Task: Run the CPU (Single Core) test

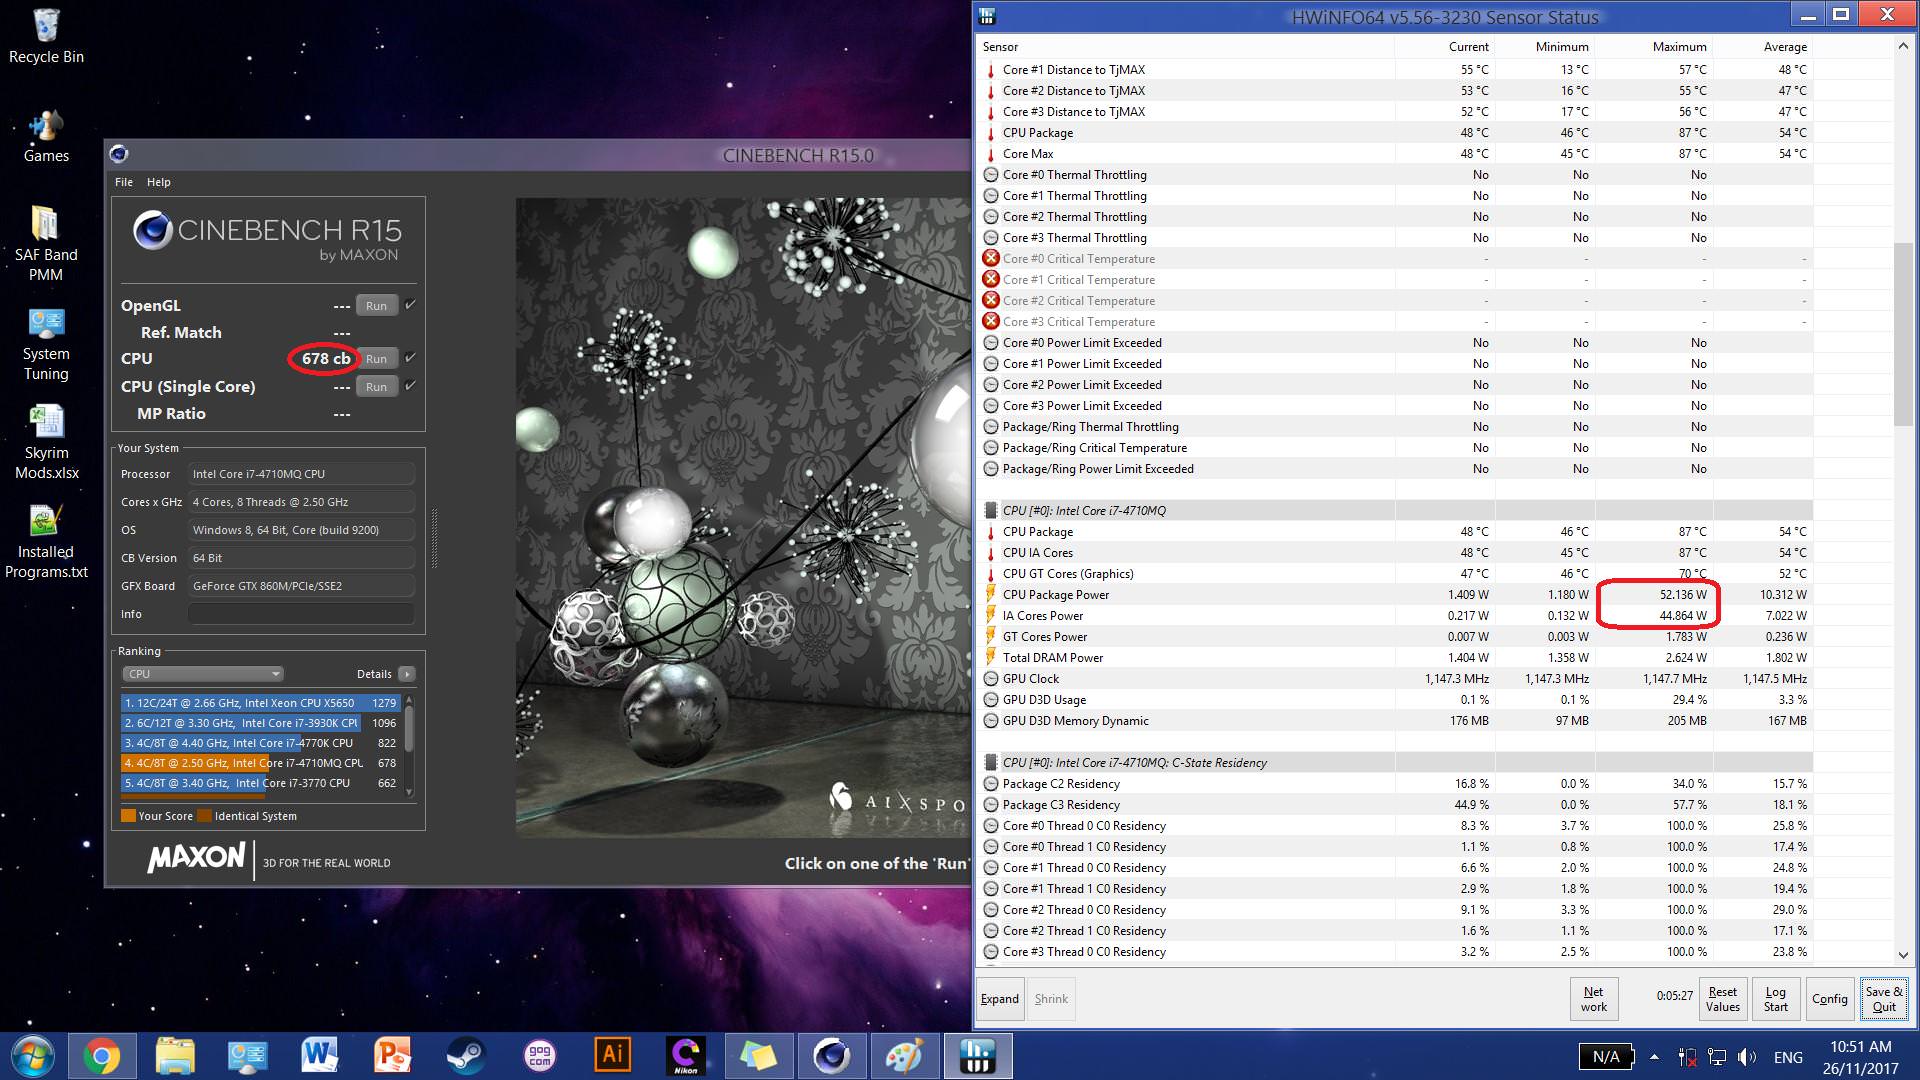Action: click(x=376, y=387)
